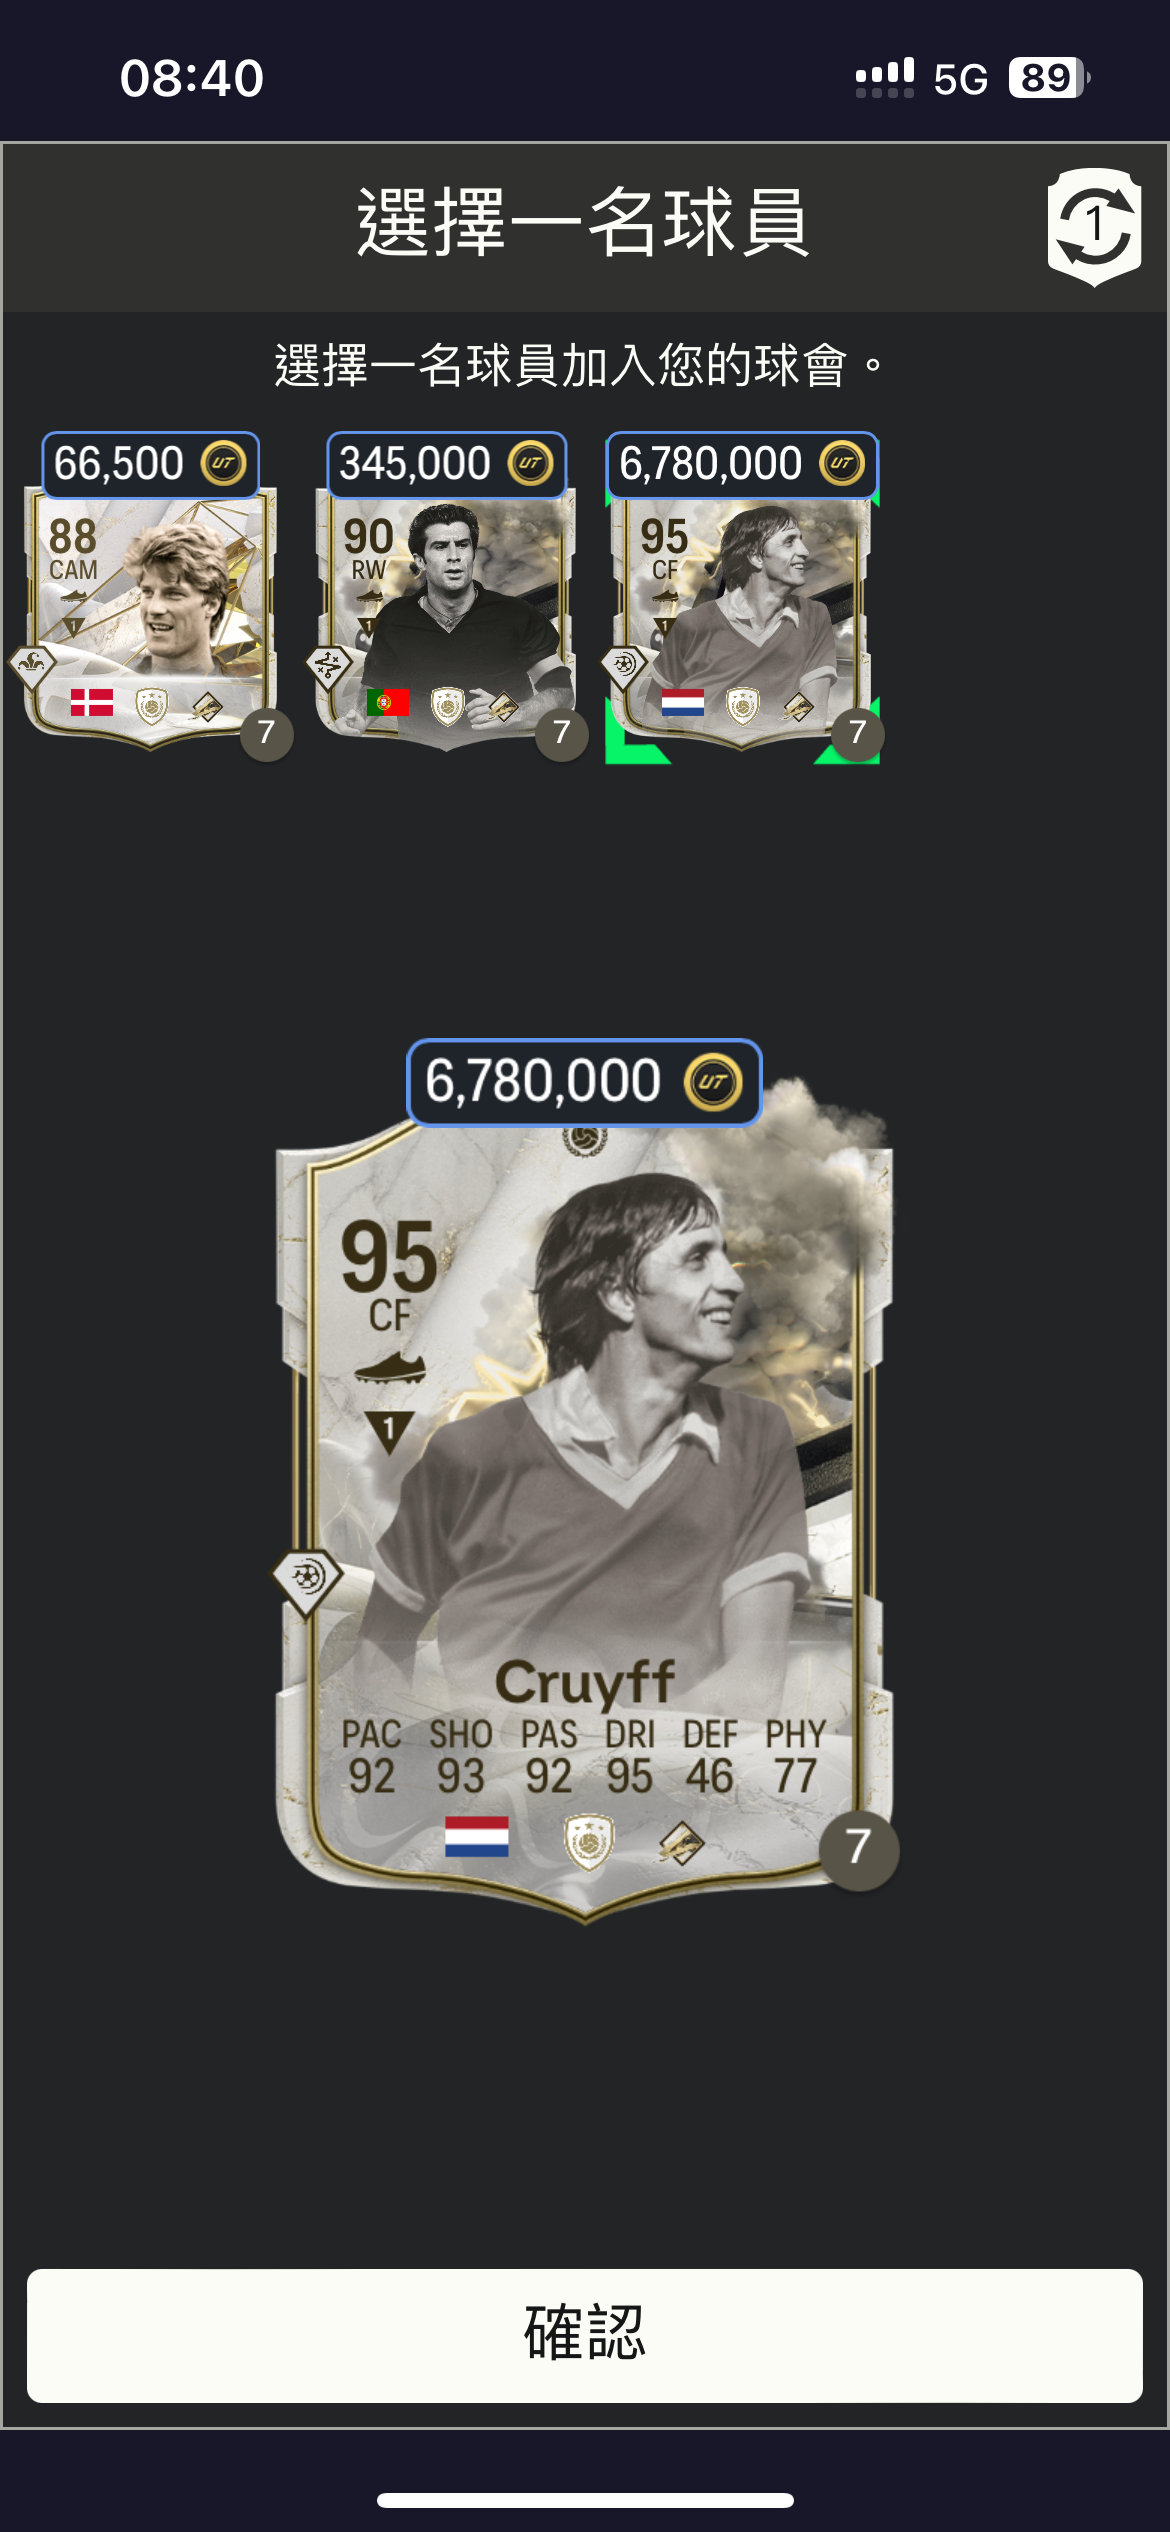Tap the Icon club badge on large card
1170x2532 pixels.
click(x=589, y=1842)
